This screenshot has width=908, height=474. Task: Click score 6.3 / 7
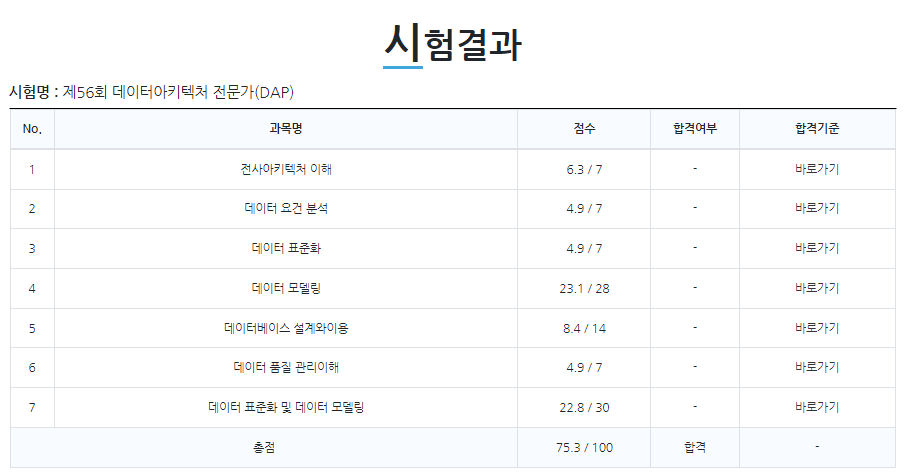[584, 170]
